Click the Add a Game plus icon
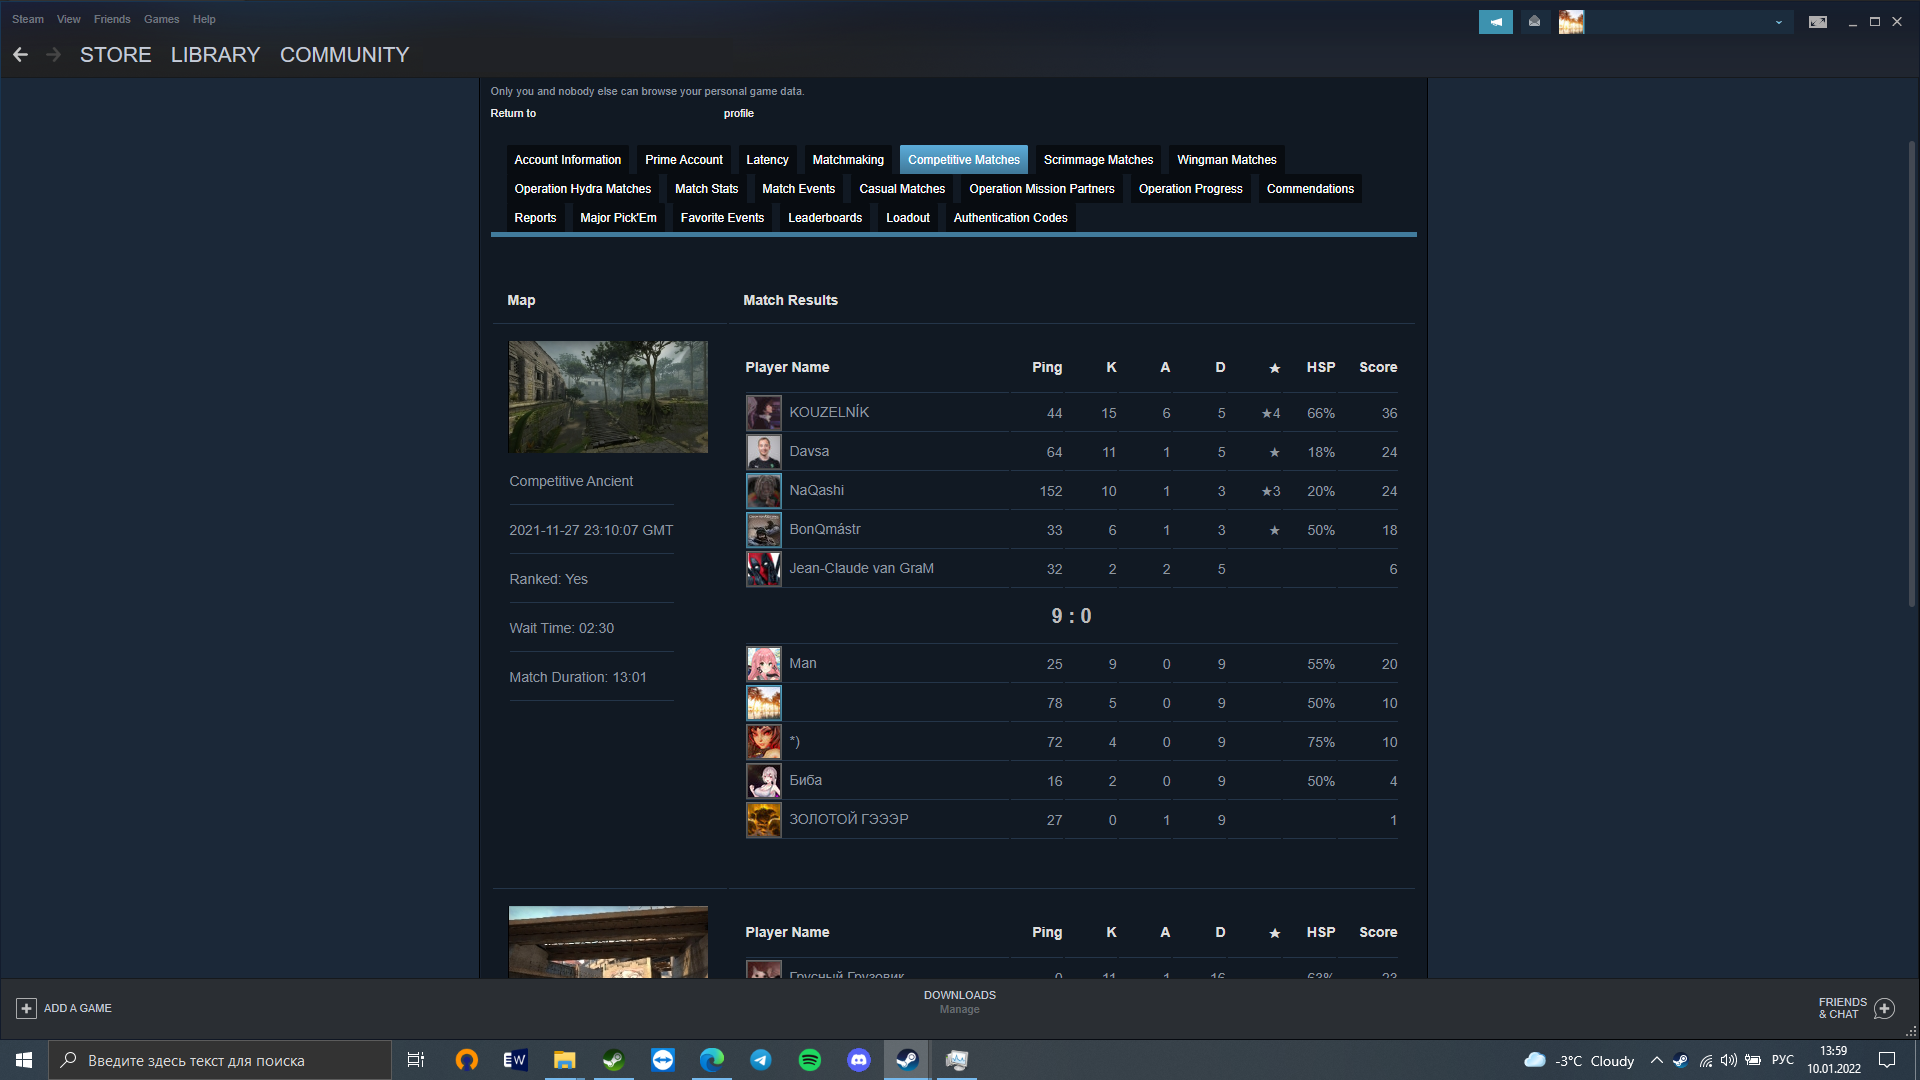Screen dimensions: 1920x1080 (x=27, y=1008)
